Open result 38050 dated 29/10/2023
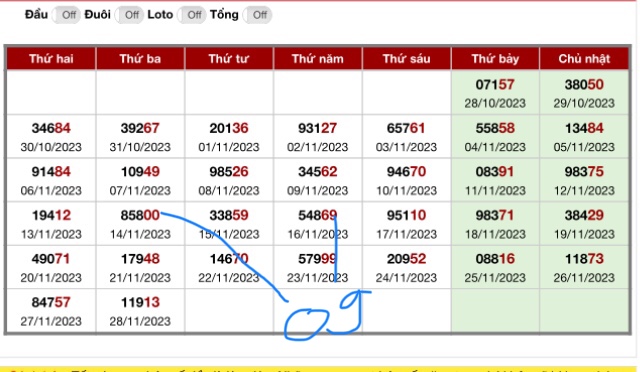This screenshot has height=372, width=640. click(x=584, y=93)
